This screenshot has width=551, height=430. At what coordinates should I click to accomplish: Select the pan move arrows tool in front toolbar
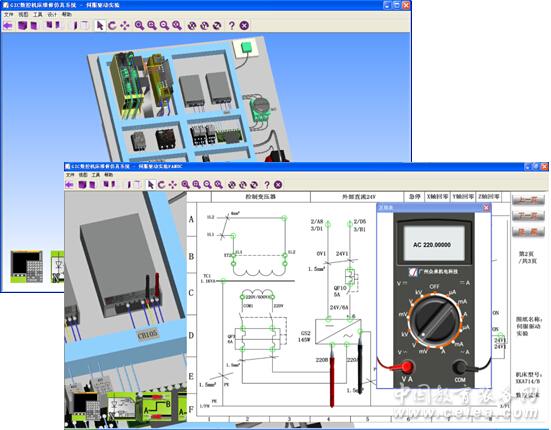tap(172, 184)
